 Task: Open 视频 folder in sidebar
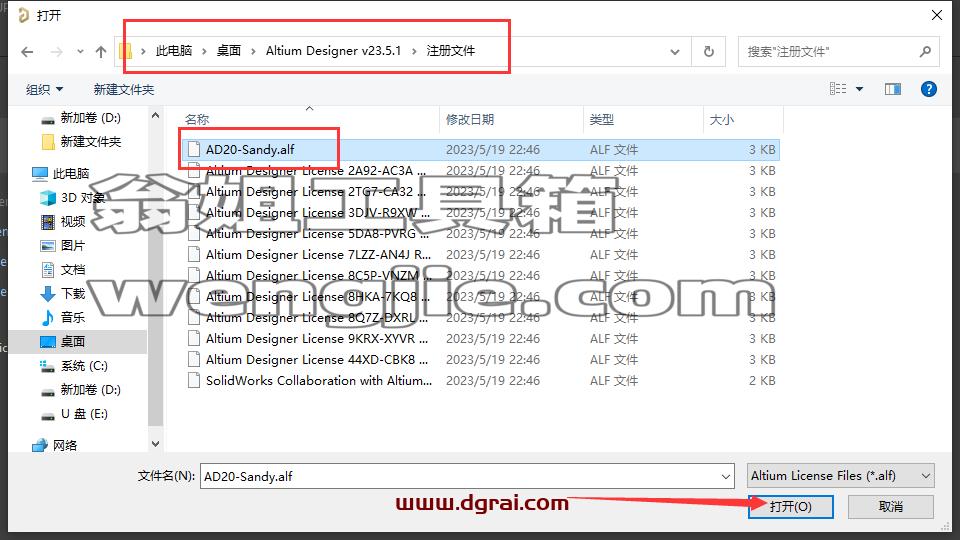tap(63, 222)
